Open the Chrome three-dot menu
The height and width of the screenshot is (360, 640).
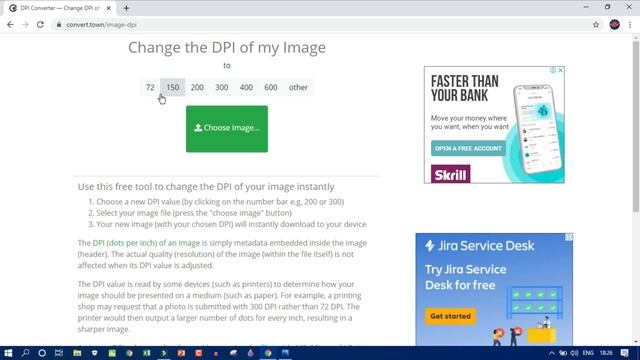(x=630, y=24)
